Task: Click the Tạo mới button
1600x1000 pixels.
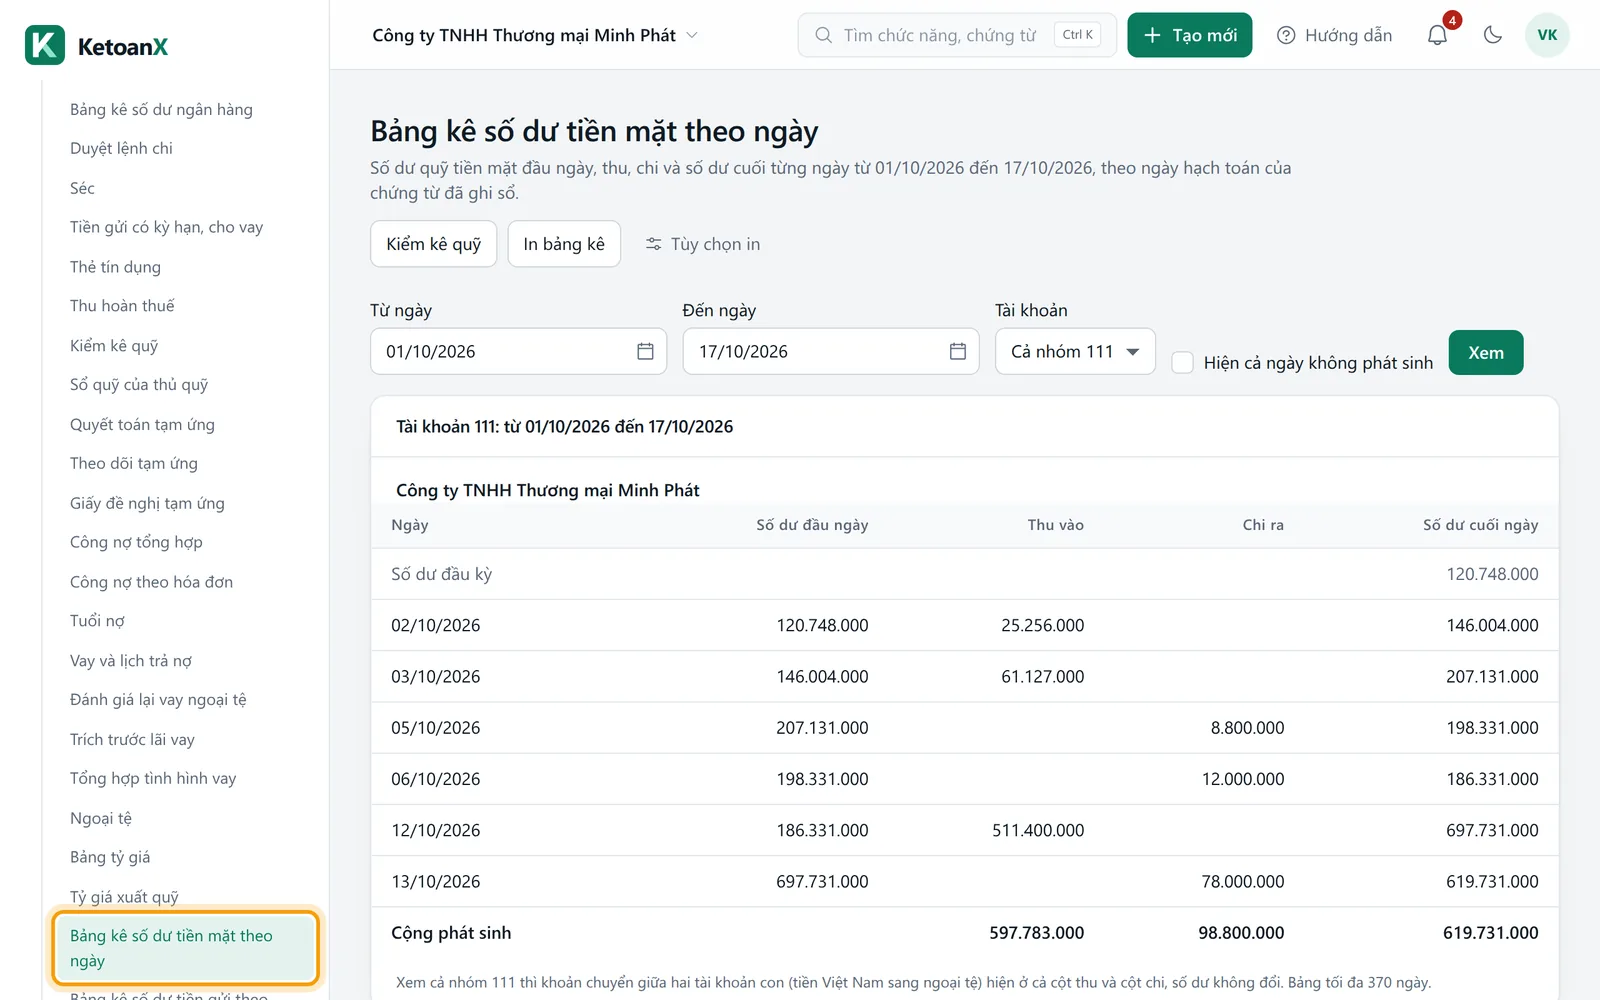Action: point(1189,35)
